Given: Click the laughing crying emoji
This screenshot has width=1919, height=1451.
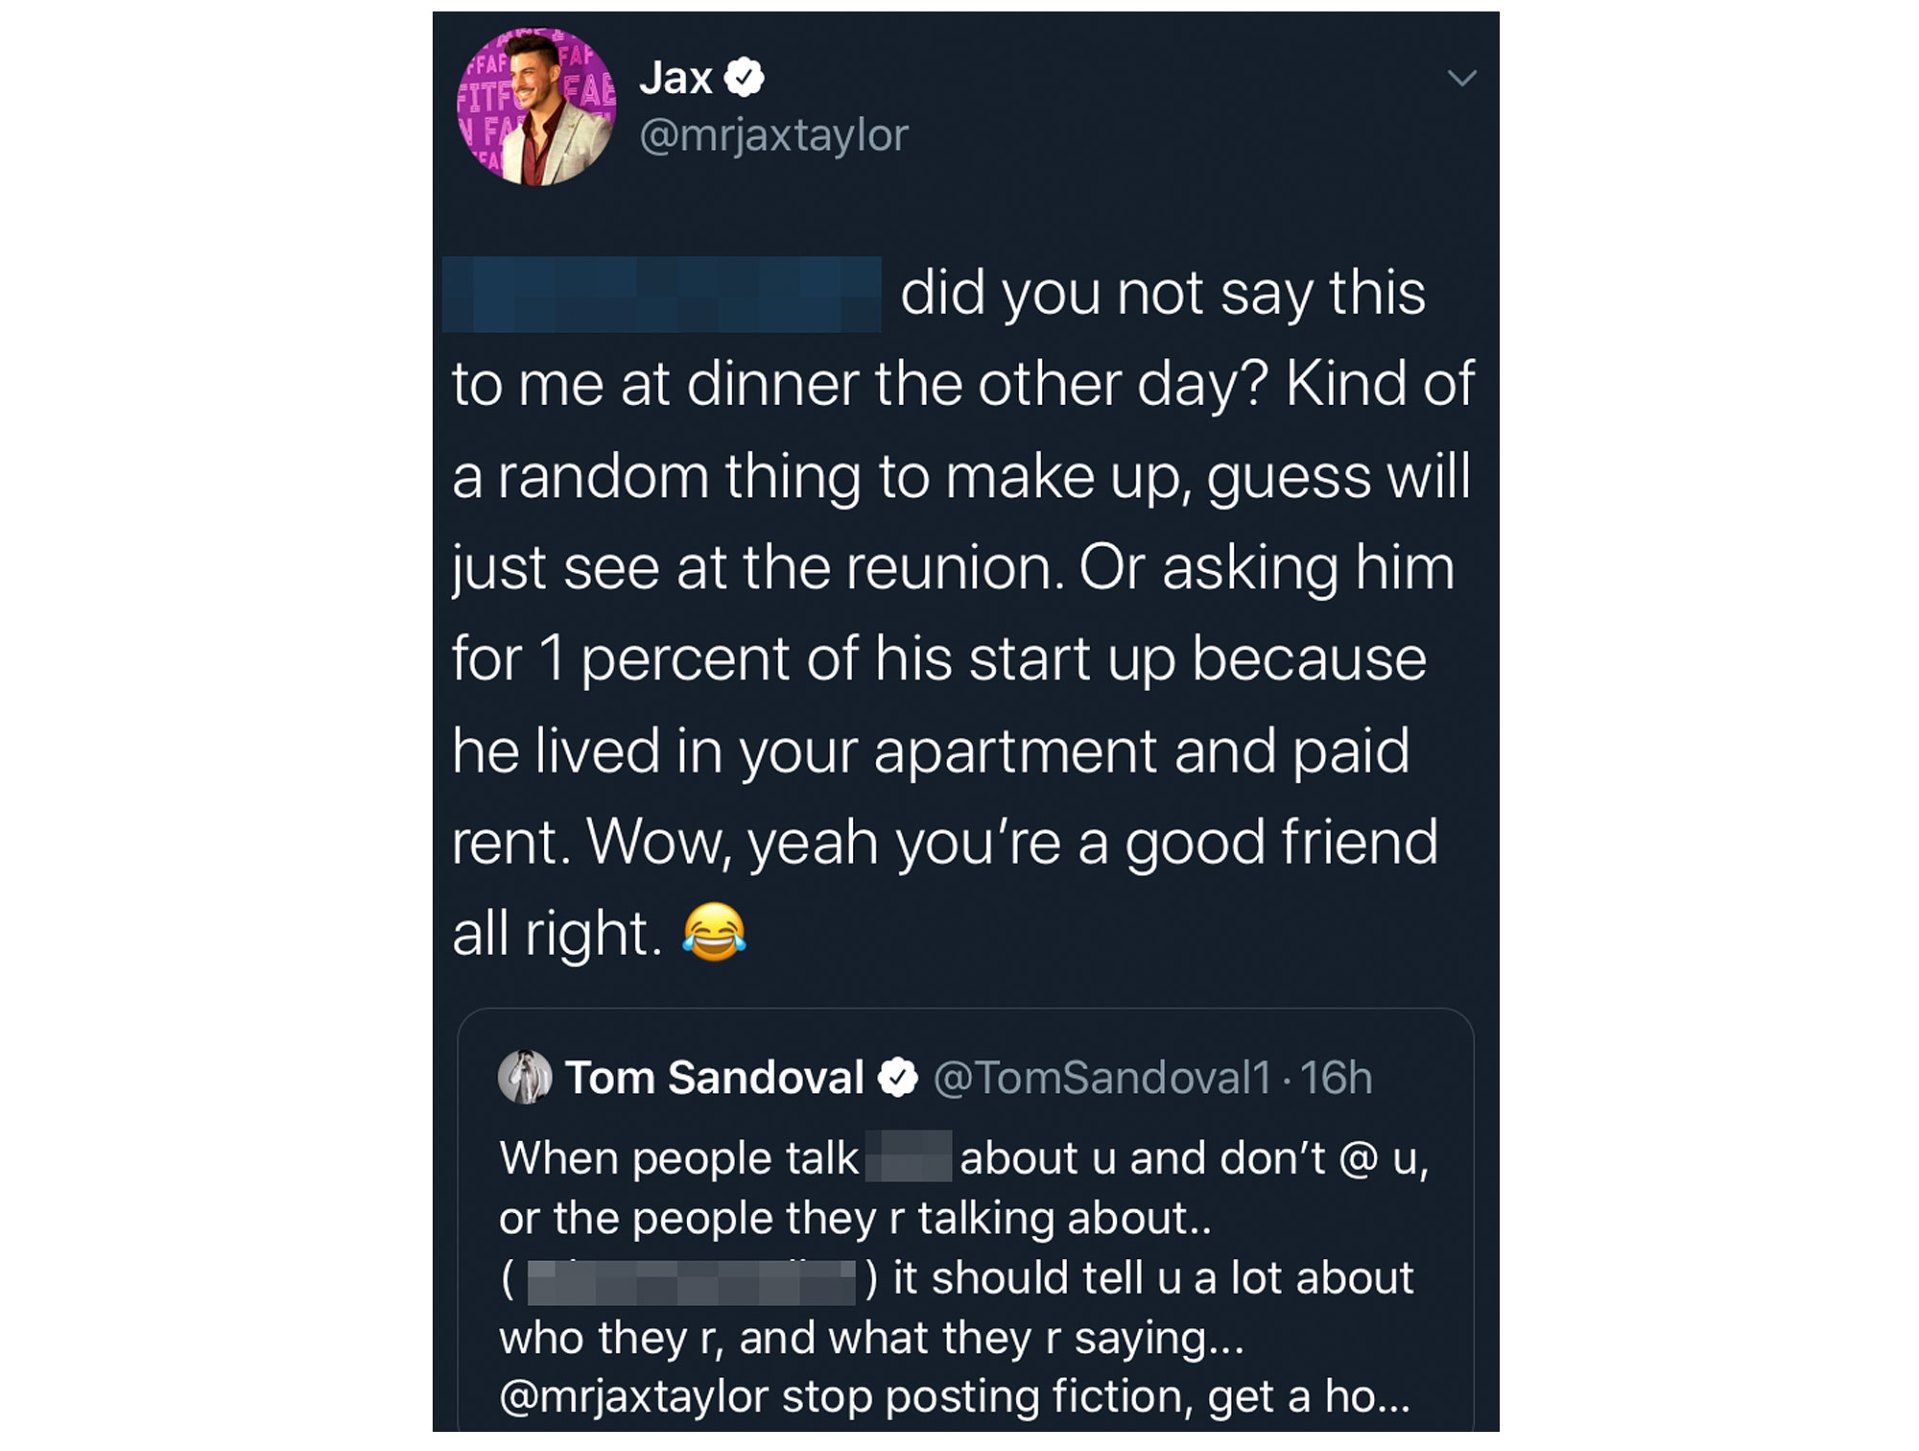Looking at the screenshot, I should coord(714,932).
